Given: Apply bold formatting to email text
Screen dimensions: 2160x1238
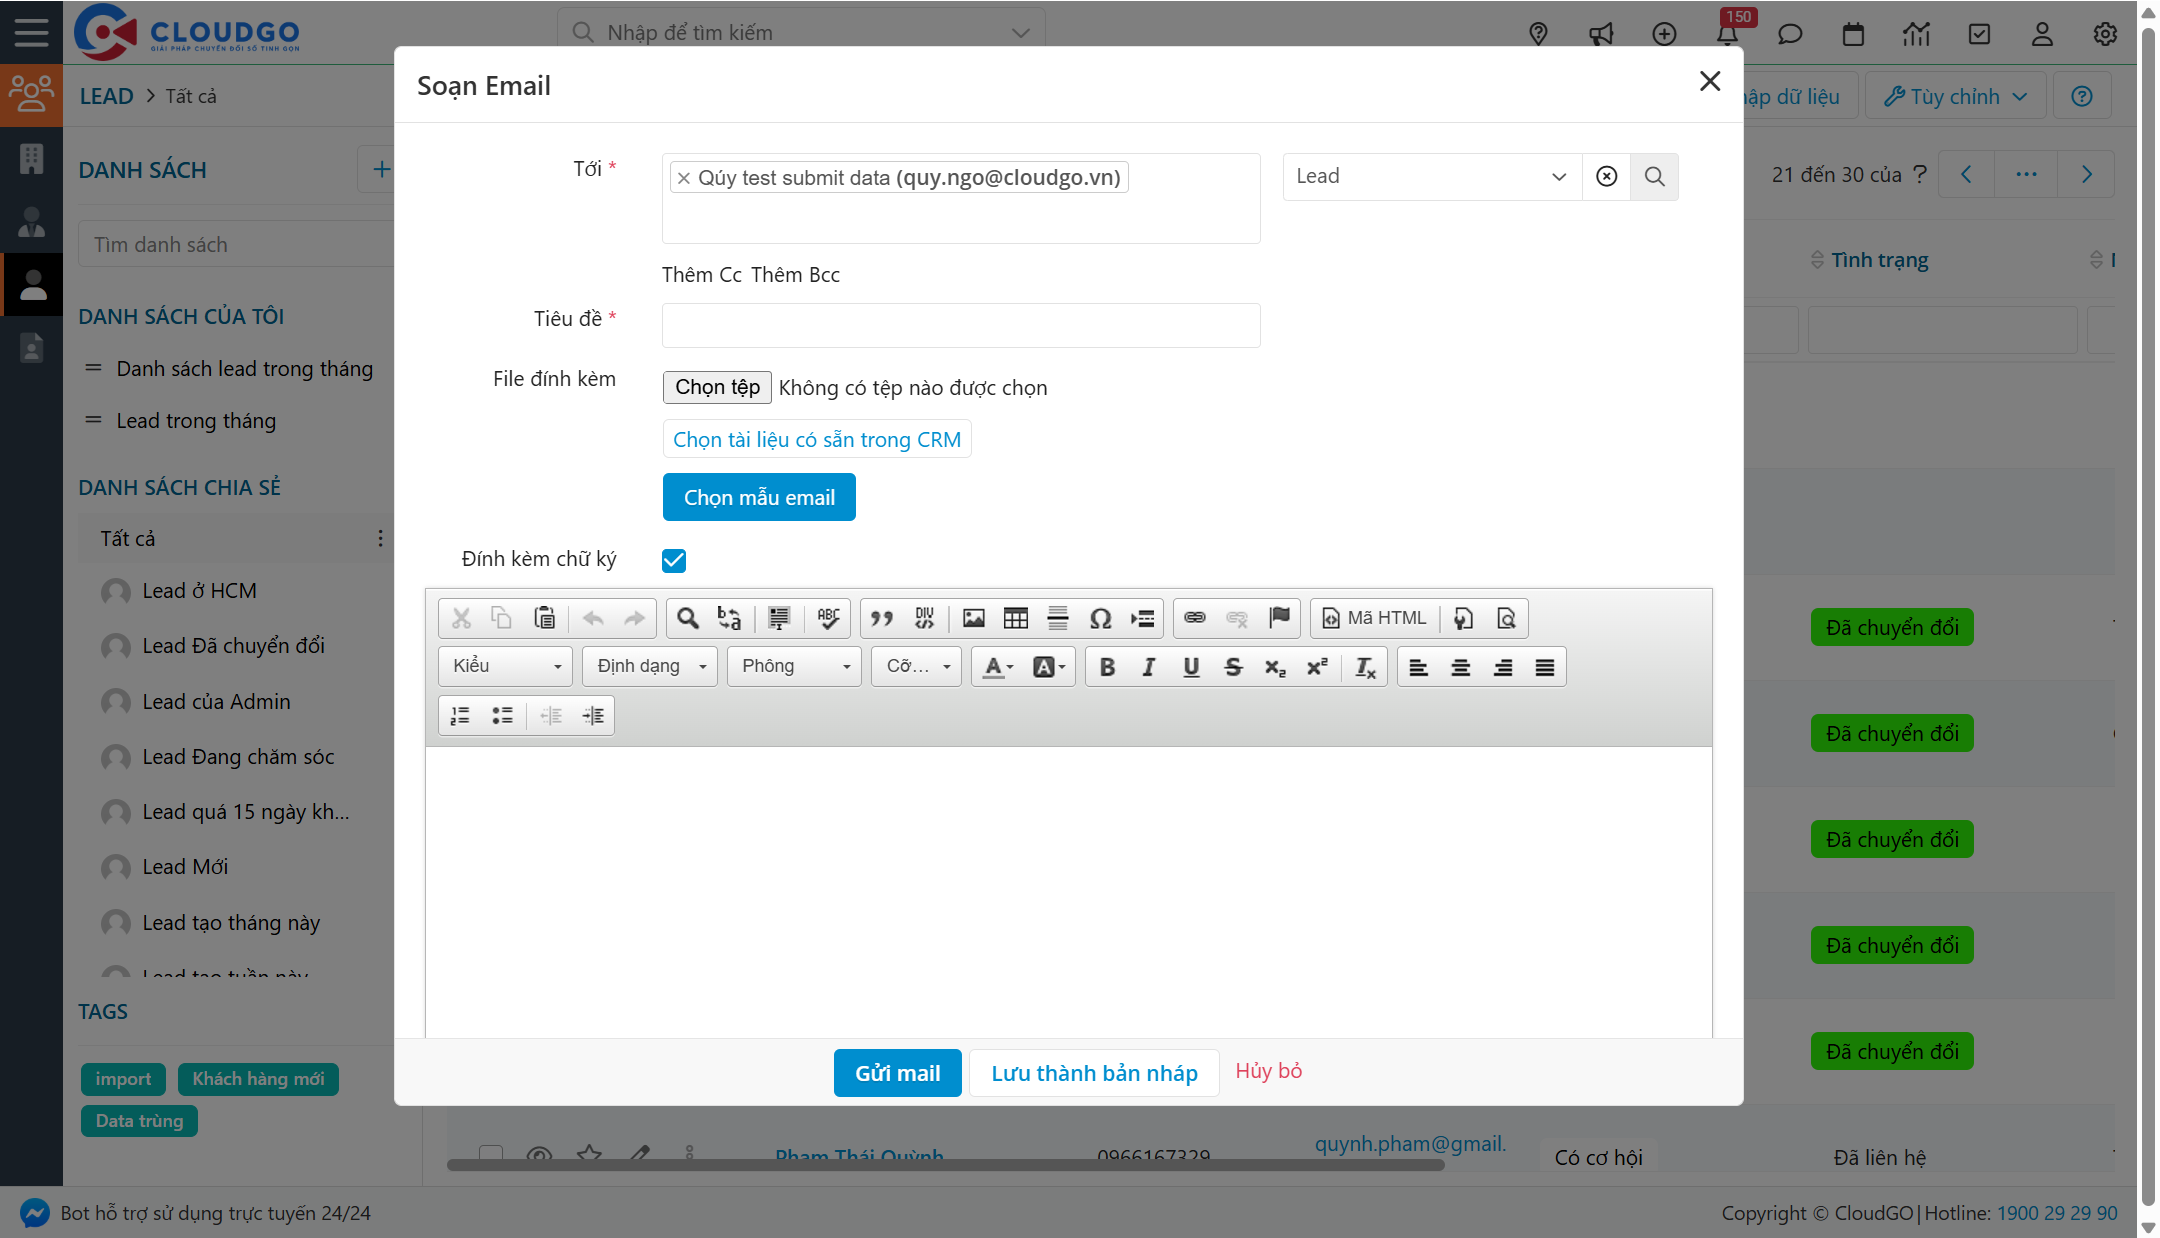Looking at the screenshot, I should [x=1106, y=666].
